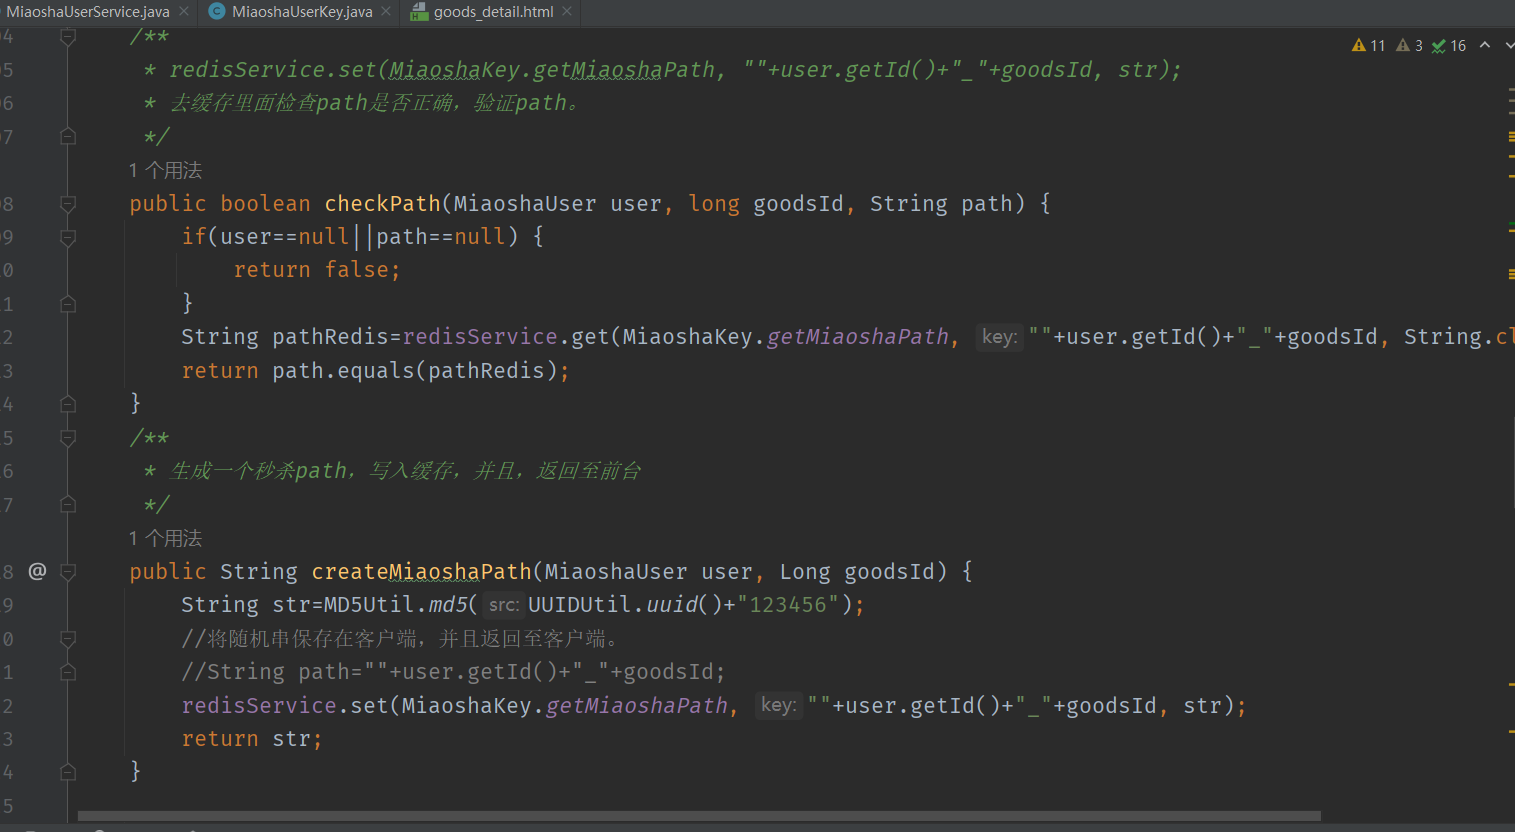Open the 16 typos indicator
1515x832 pixels.
tap(1448, 45)
